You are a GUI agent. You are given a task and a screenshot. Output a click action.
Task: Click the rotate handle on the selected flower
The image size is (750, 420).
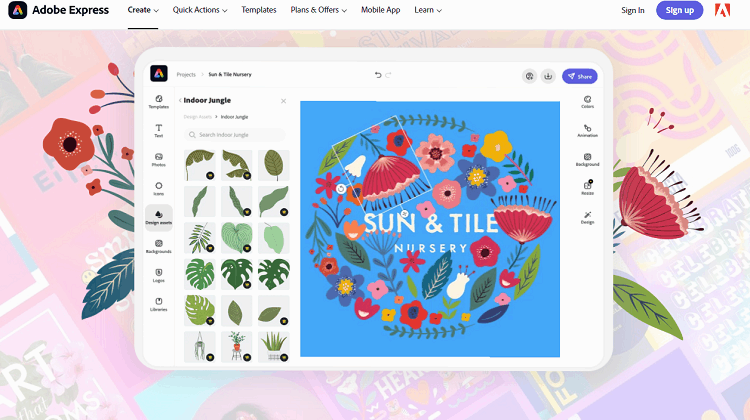(x=341, y=189)
